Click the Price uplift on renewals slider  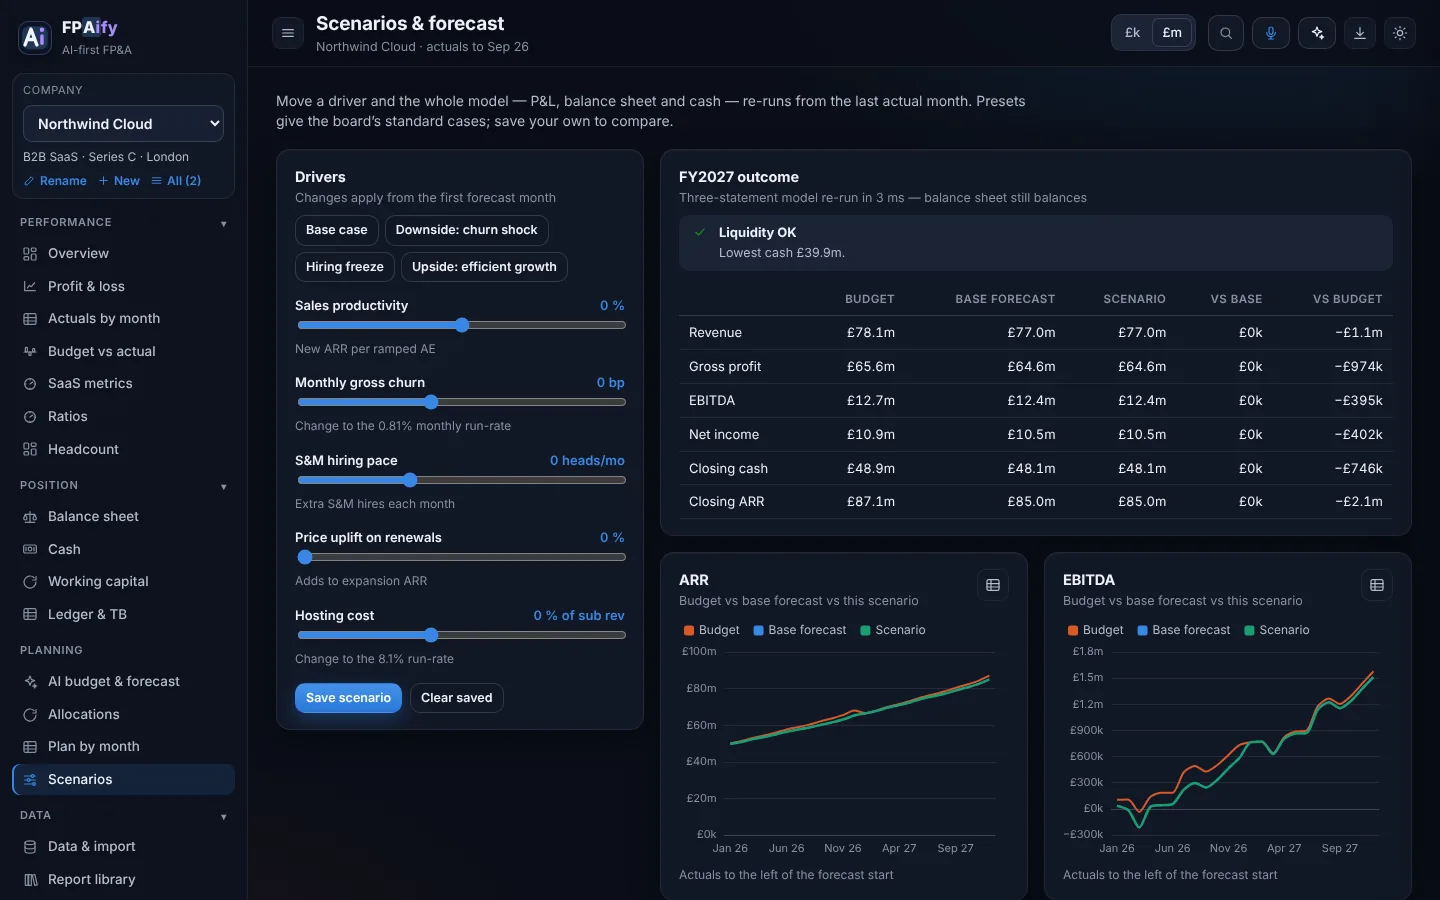(x=462, y=557)
